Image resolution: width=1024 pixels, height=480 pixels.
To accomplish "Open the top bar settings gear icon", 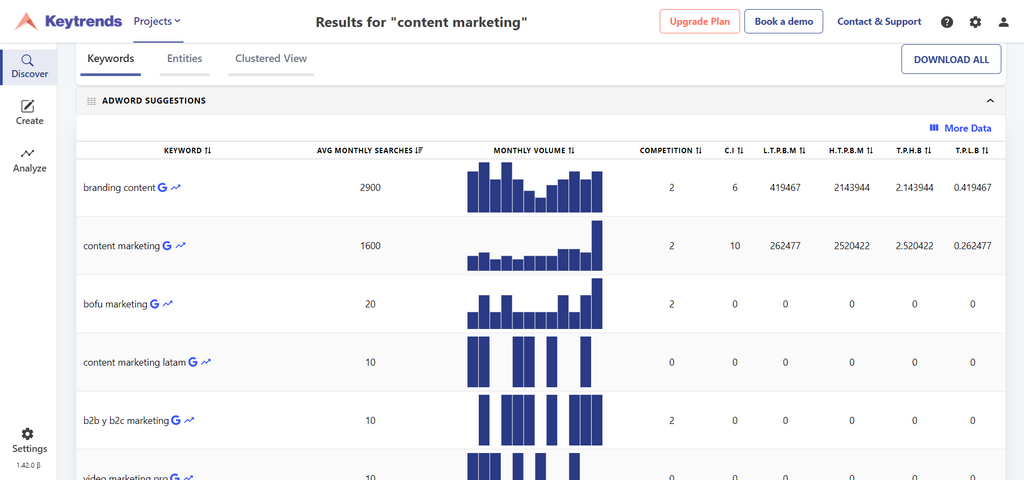I will click(975, 22).
